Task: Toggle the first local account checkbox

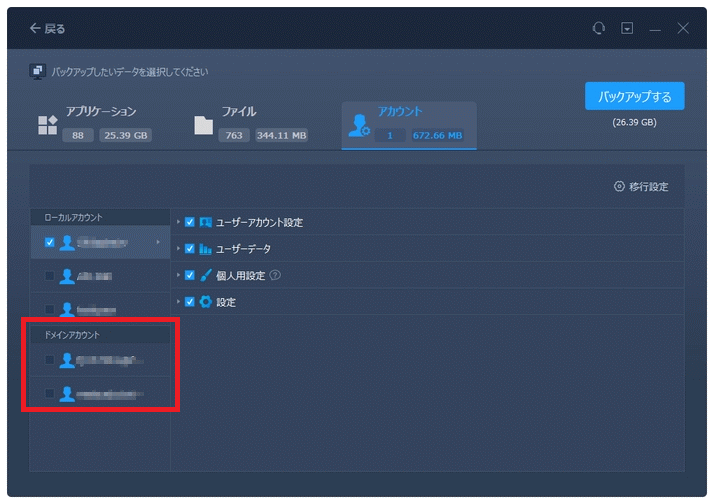Action: point(50,242)
